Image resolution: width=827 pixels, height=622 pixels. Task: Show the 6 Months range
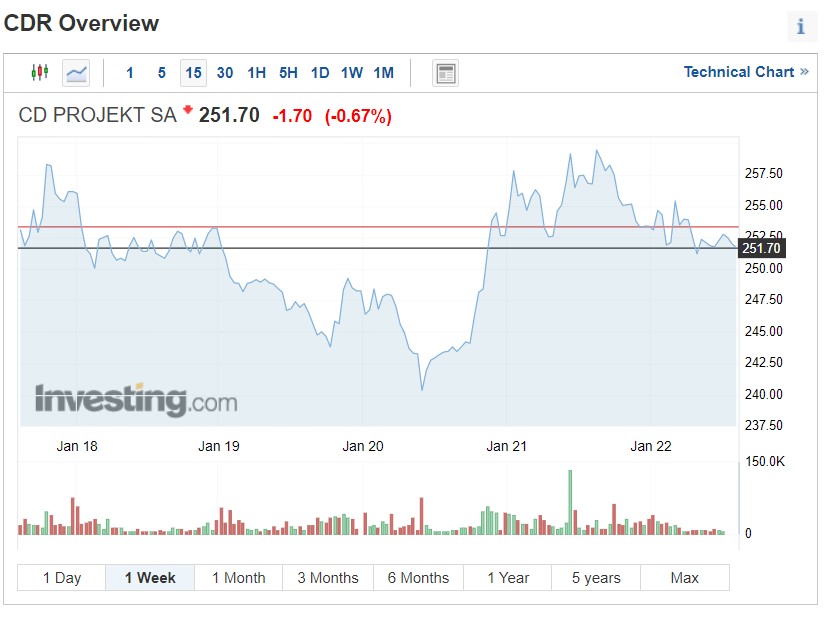(x=418, y=578)
